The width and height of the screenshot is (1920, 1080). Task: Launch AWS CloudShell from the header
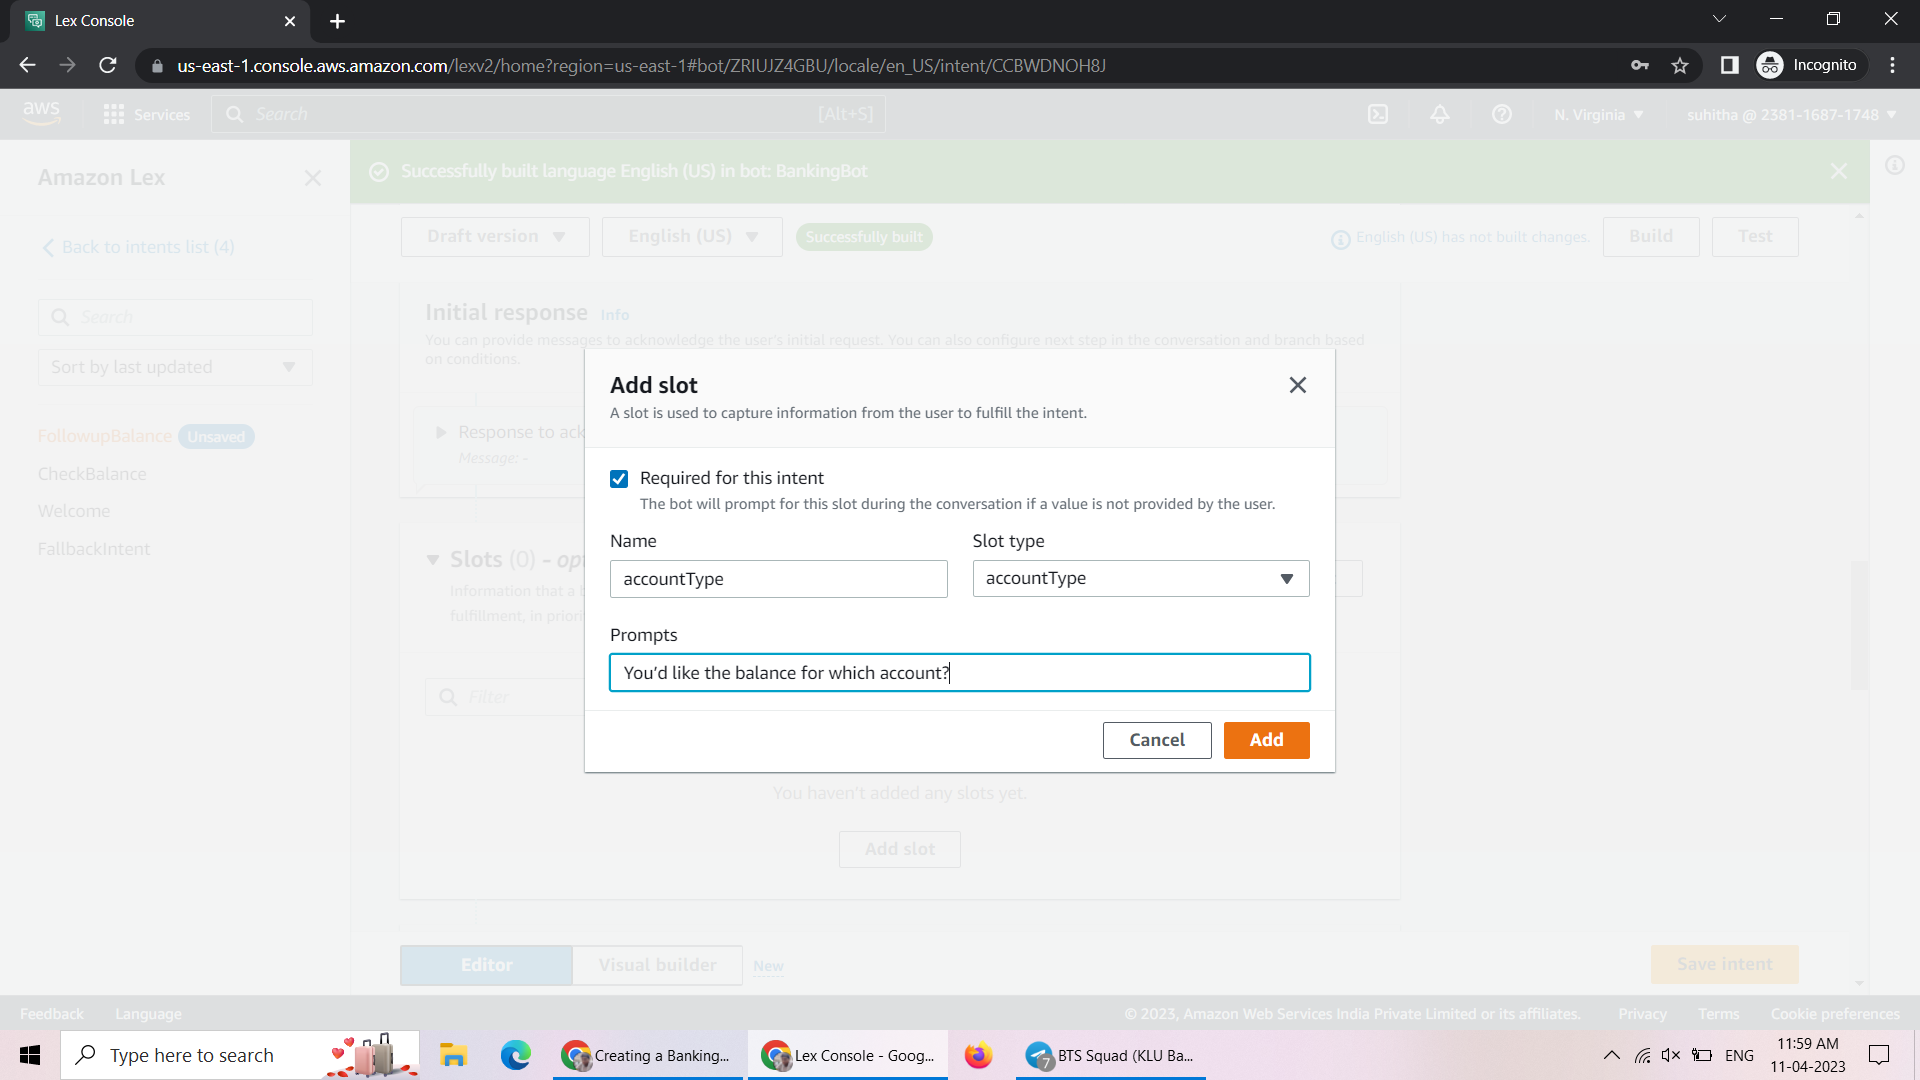click(1378, 114)
